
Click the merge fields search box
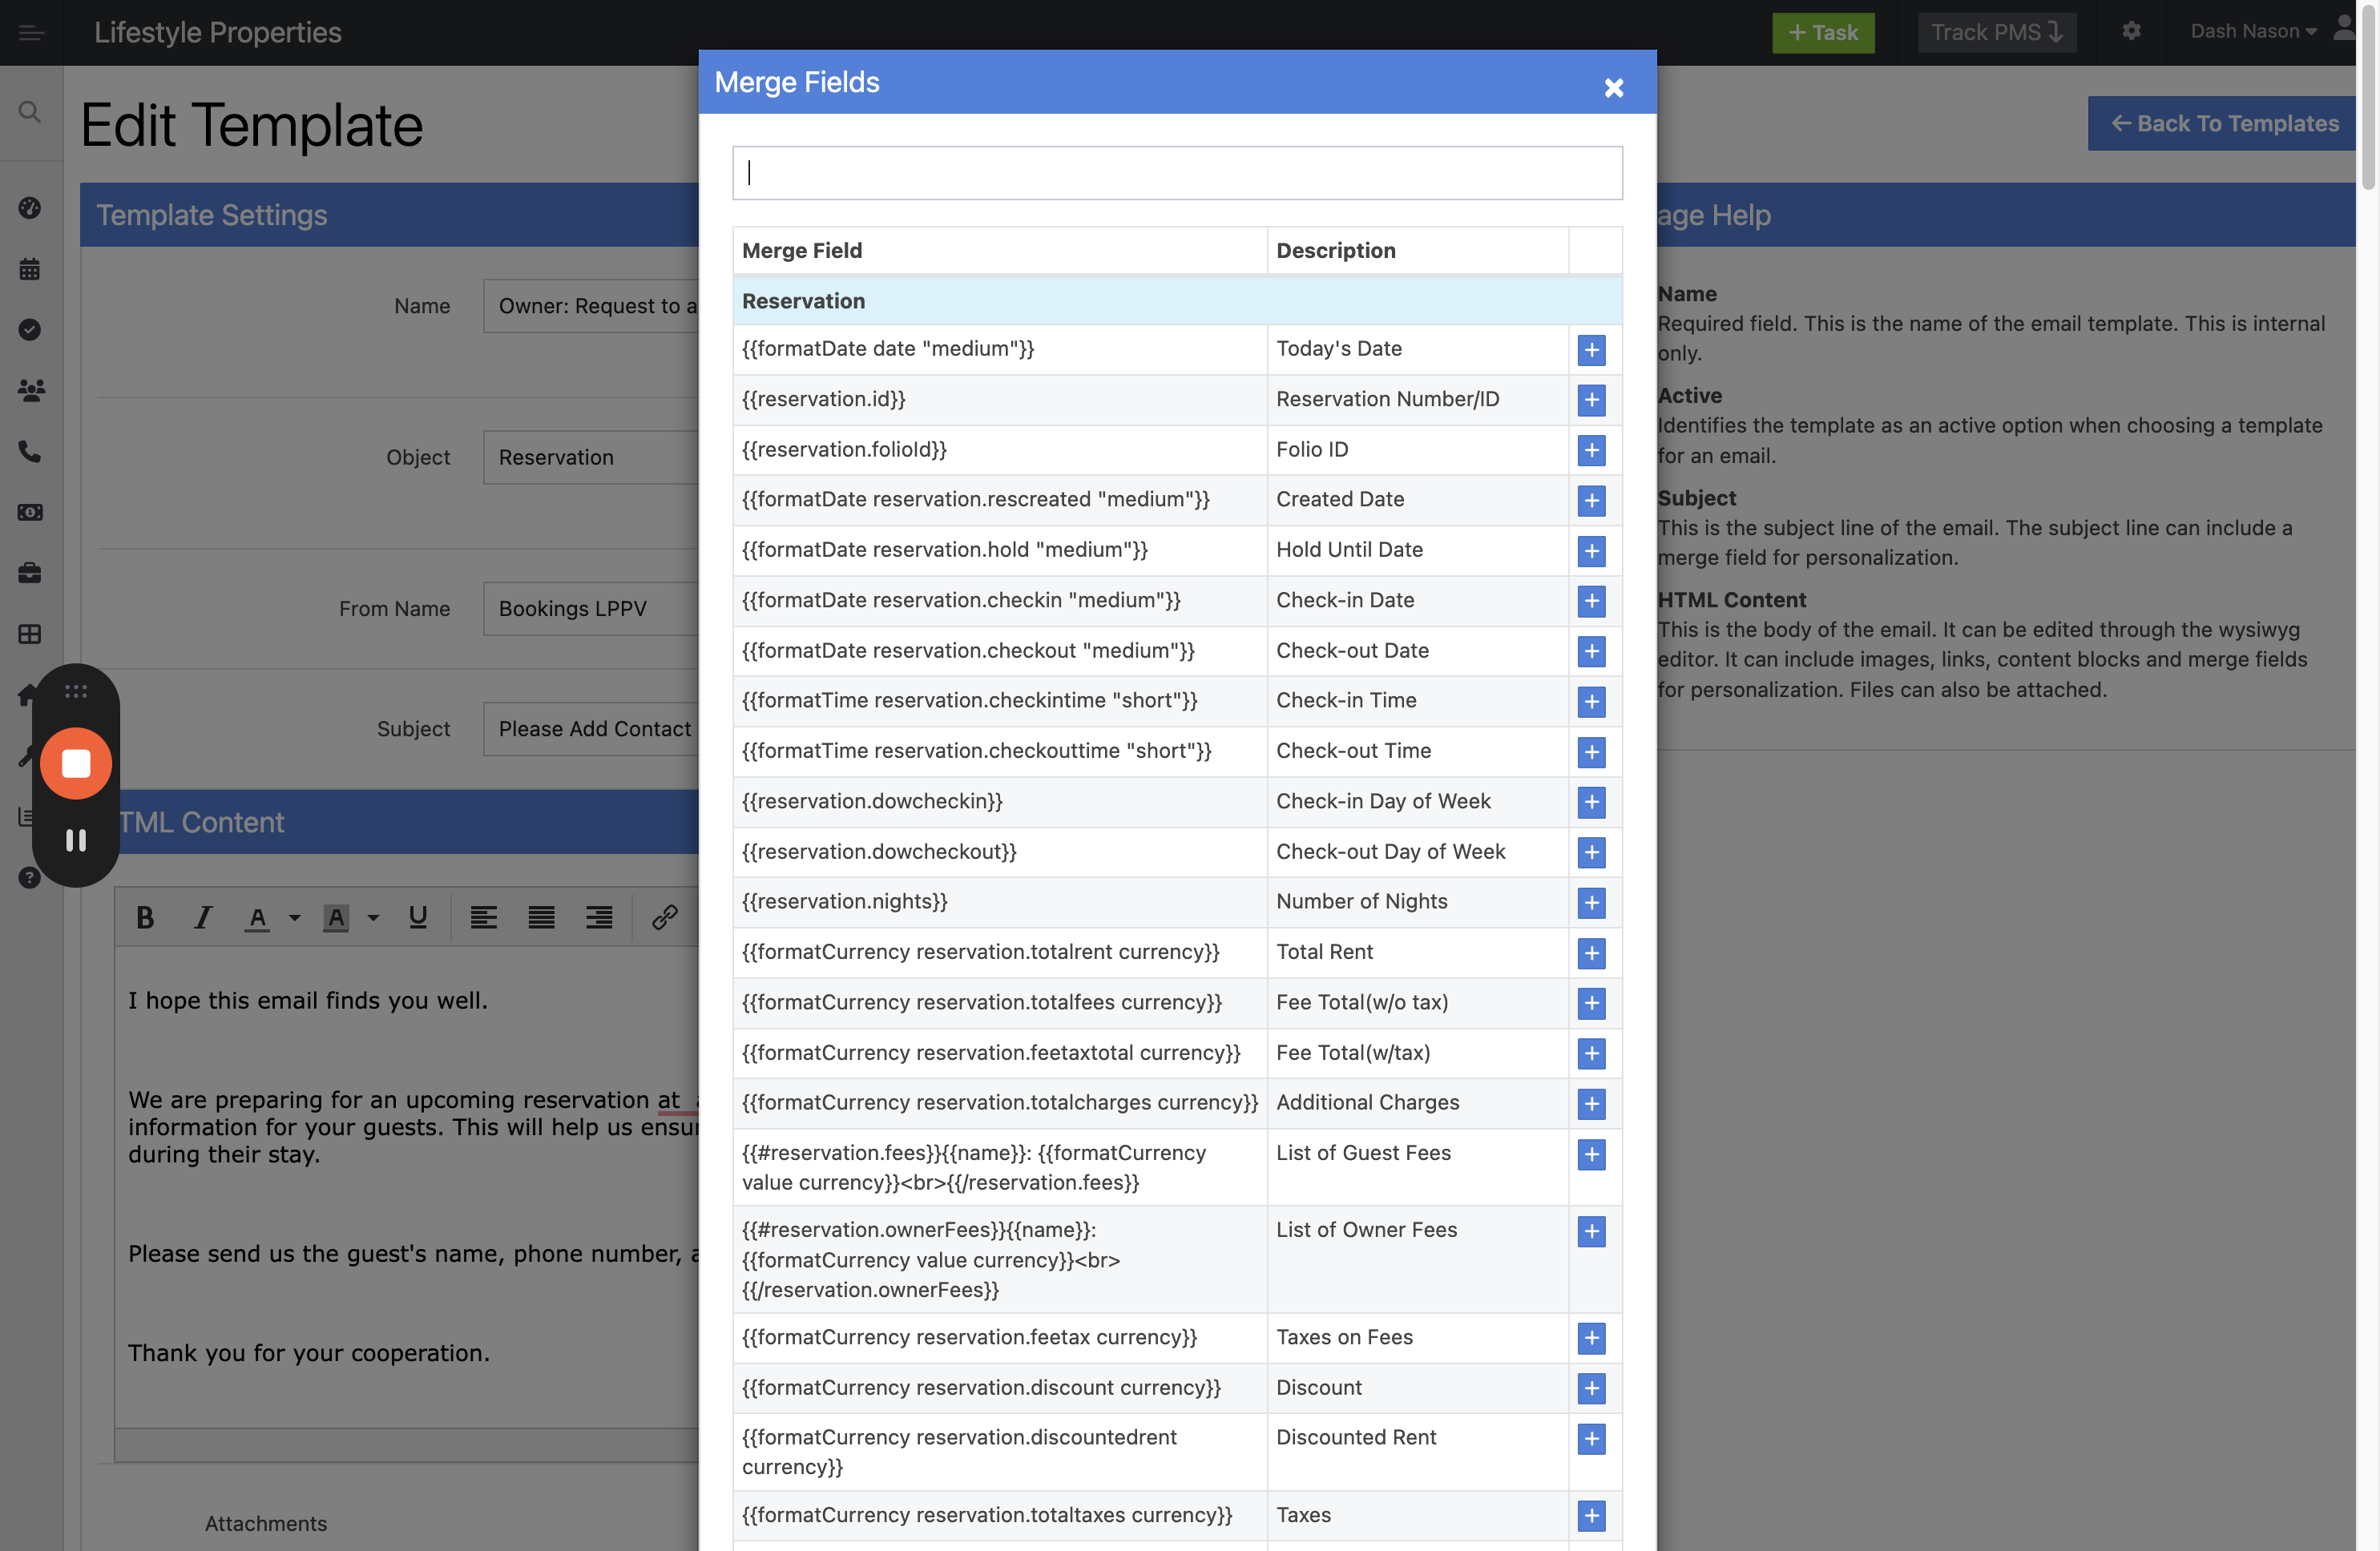pyautogui.click(x=1176, y=173)
